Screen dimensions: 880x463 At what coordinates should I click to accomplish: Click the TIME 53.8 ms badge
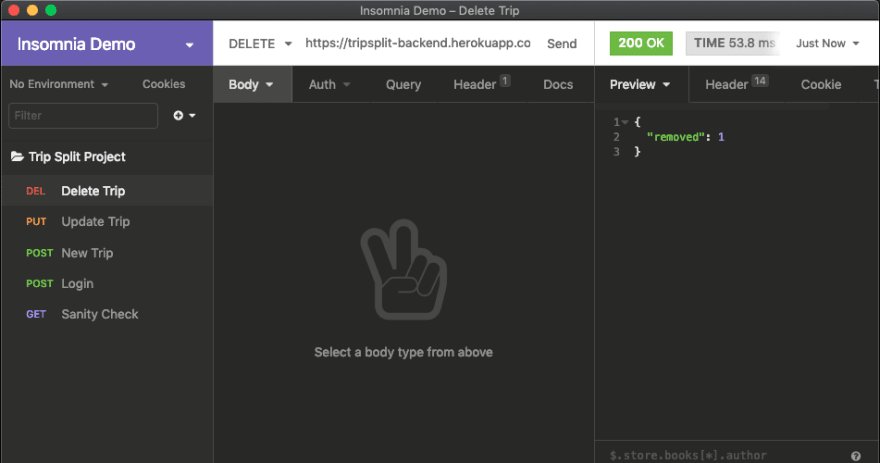734,43
